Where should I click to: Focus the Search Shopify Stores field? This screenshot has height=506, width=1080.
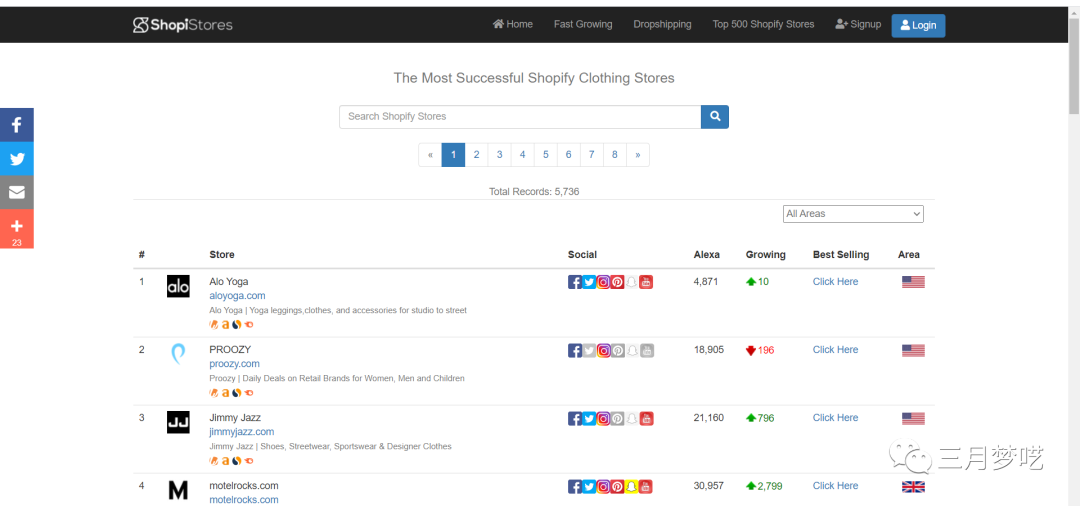520,117
